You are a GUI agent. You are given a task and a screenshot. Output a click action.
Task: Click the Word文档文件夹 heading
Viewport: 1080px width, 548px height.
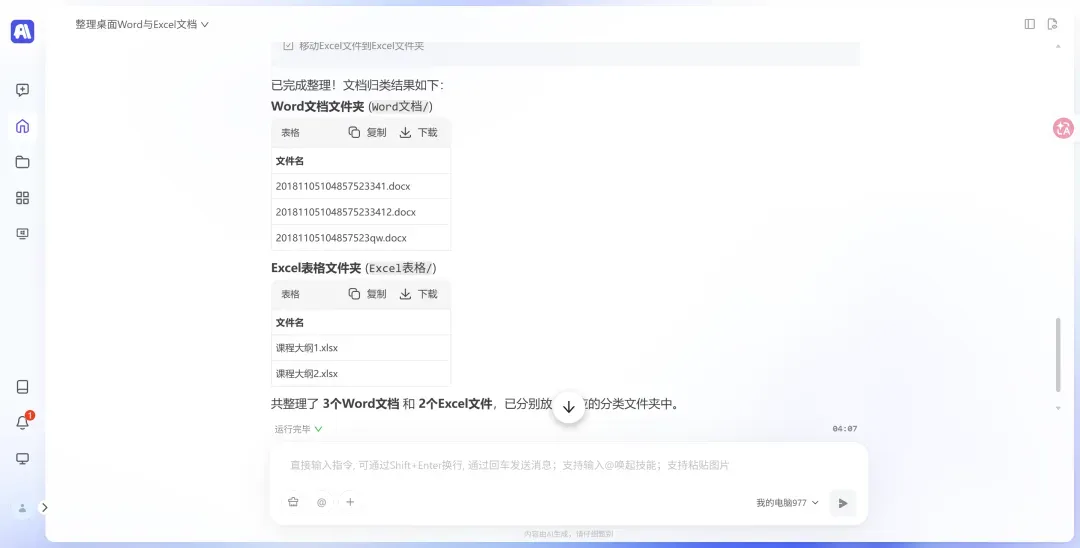pyautogui.click(x=318, y=106)
